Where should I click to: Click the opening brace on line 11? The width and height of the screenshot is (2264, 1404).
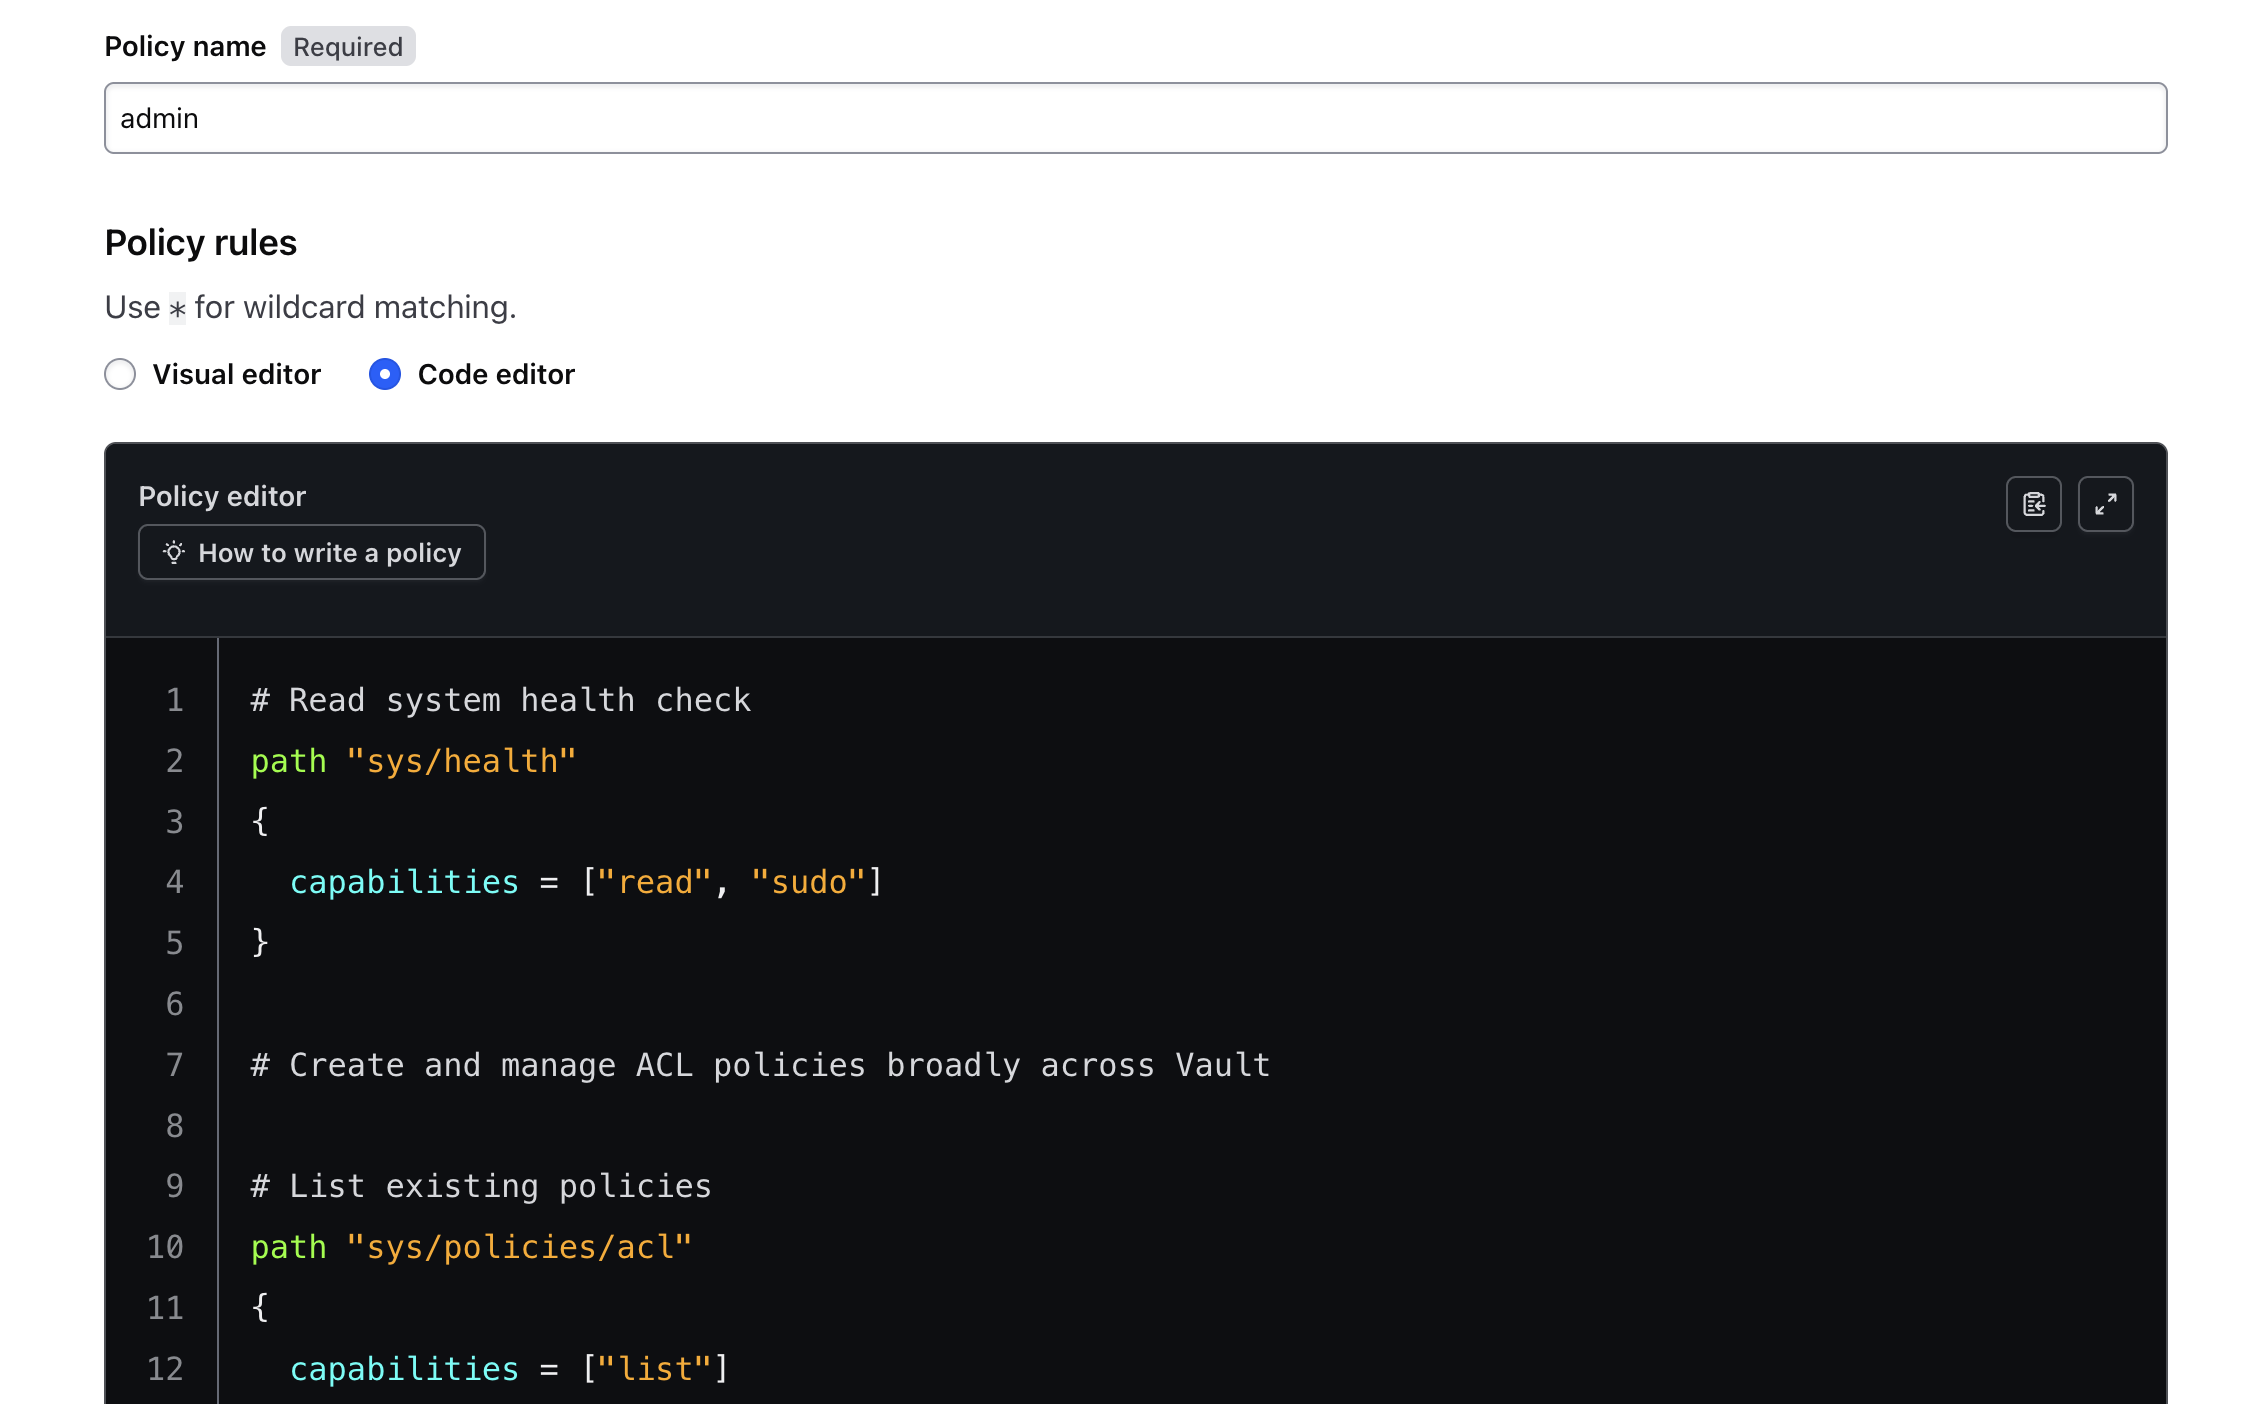260,1308
